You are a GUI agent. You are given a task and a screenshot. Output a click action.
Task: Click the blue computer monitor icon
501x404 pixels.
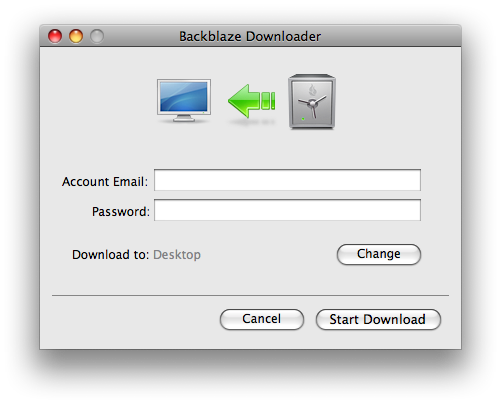(184, 101)
